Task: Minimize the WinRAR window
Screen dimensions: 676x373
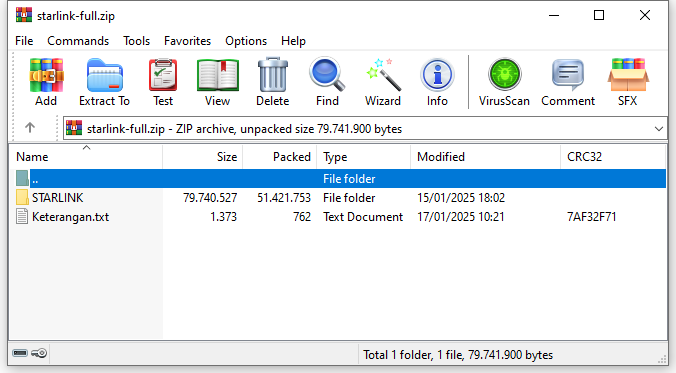Action: 554,16
